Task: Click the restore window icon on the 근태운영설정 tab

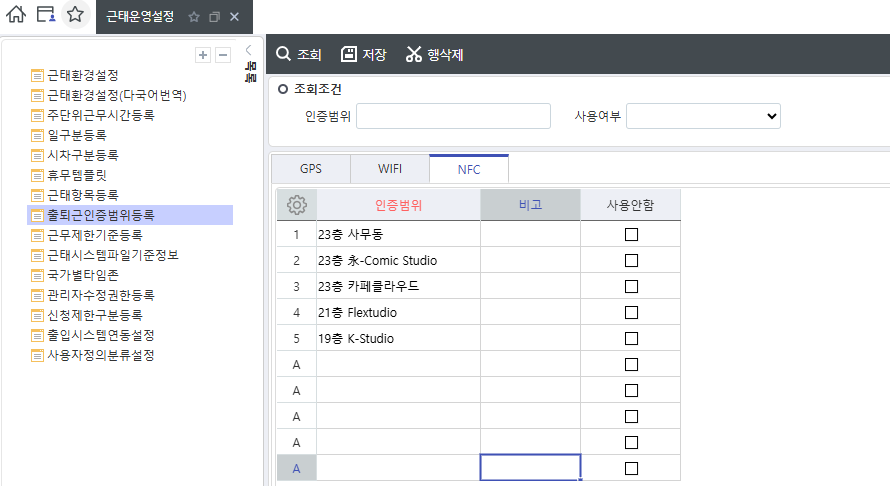Action: (214, 17)
